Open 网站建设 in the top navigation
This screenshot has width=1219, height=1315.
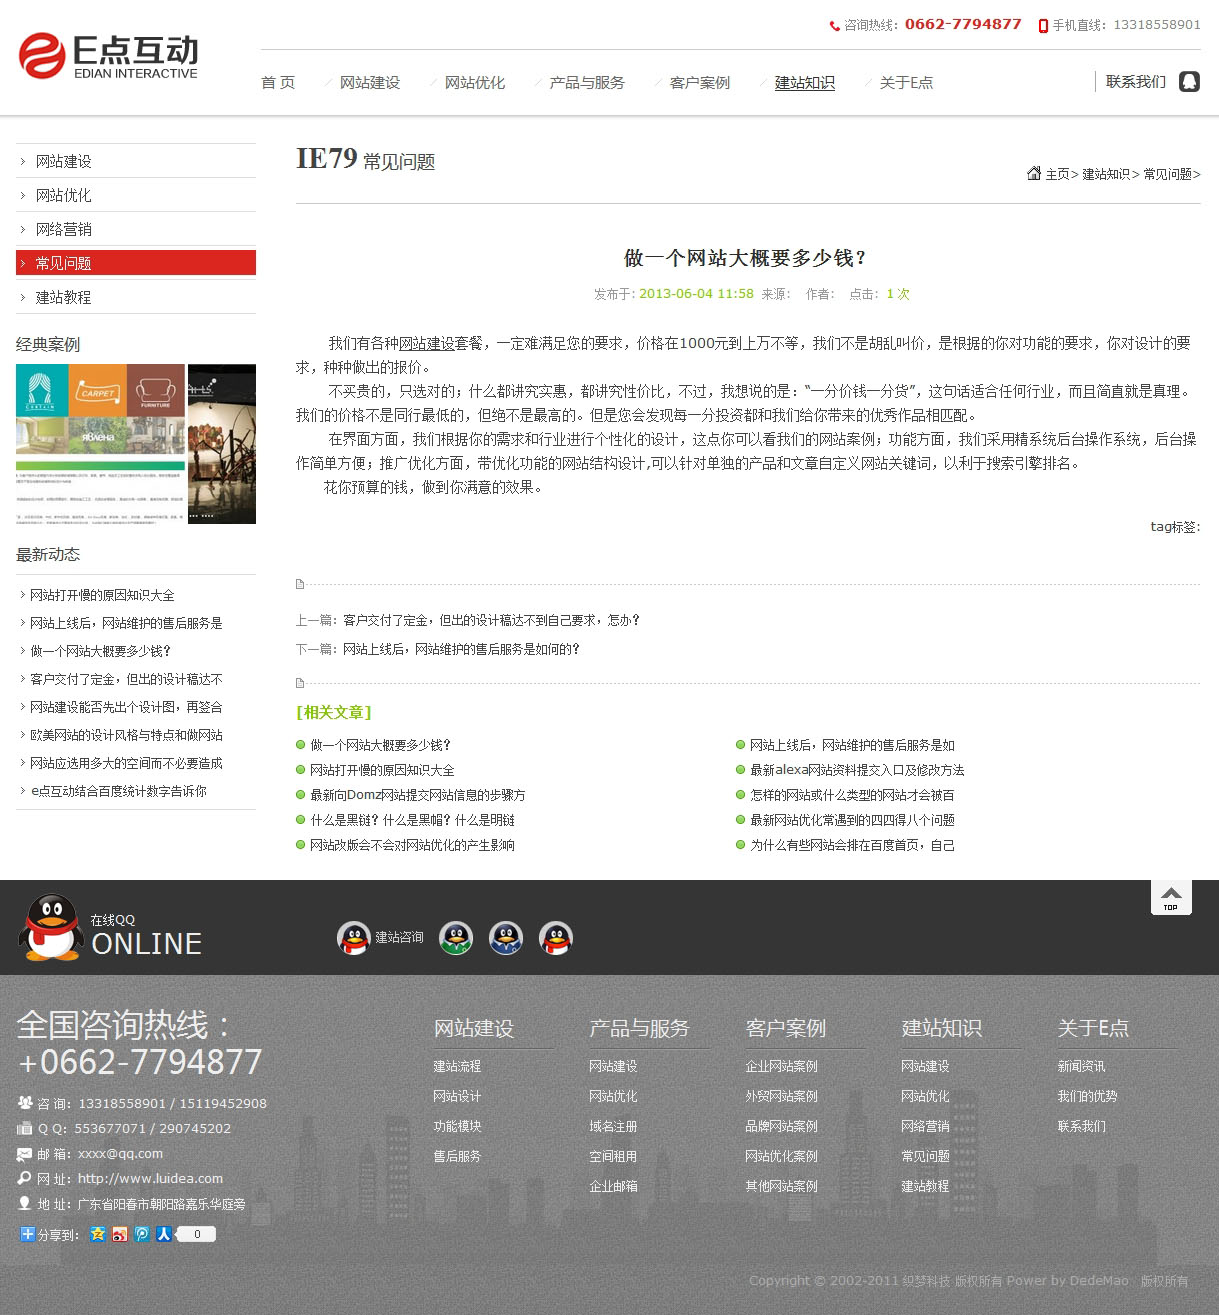pos(369,83)
